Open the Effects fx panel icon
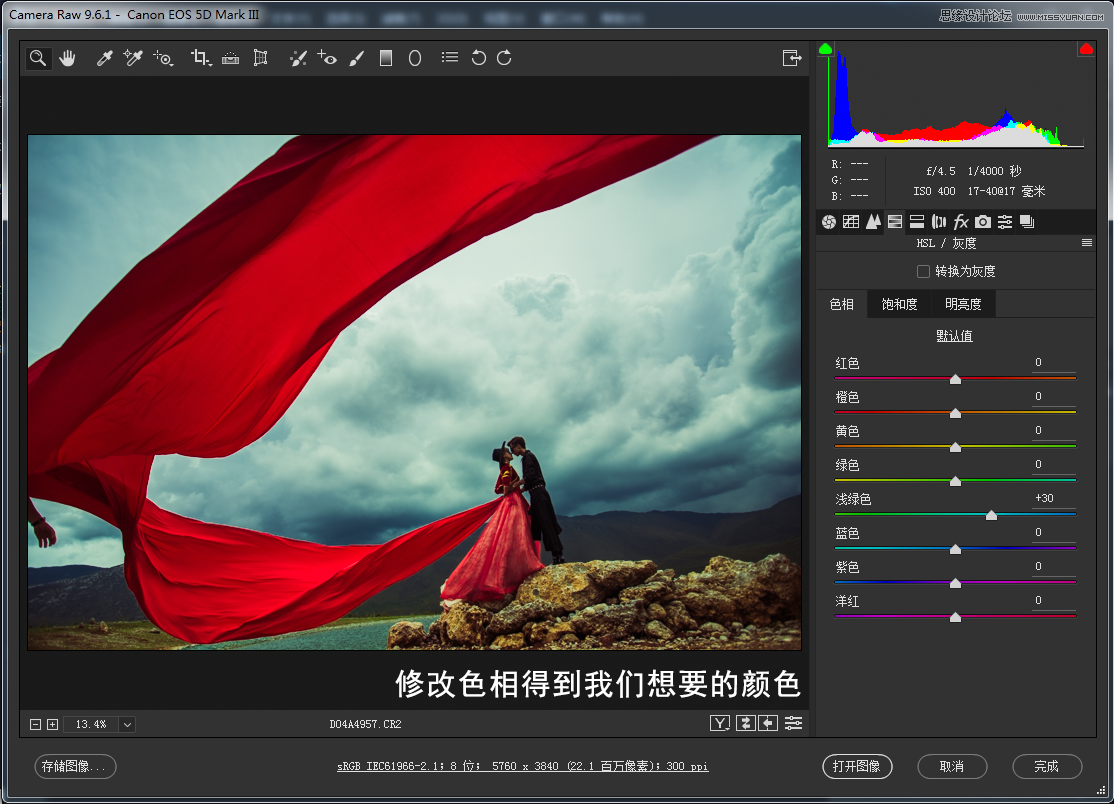Viewport: 1114px width, 804px height. [x=961, y=222]
